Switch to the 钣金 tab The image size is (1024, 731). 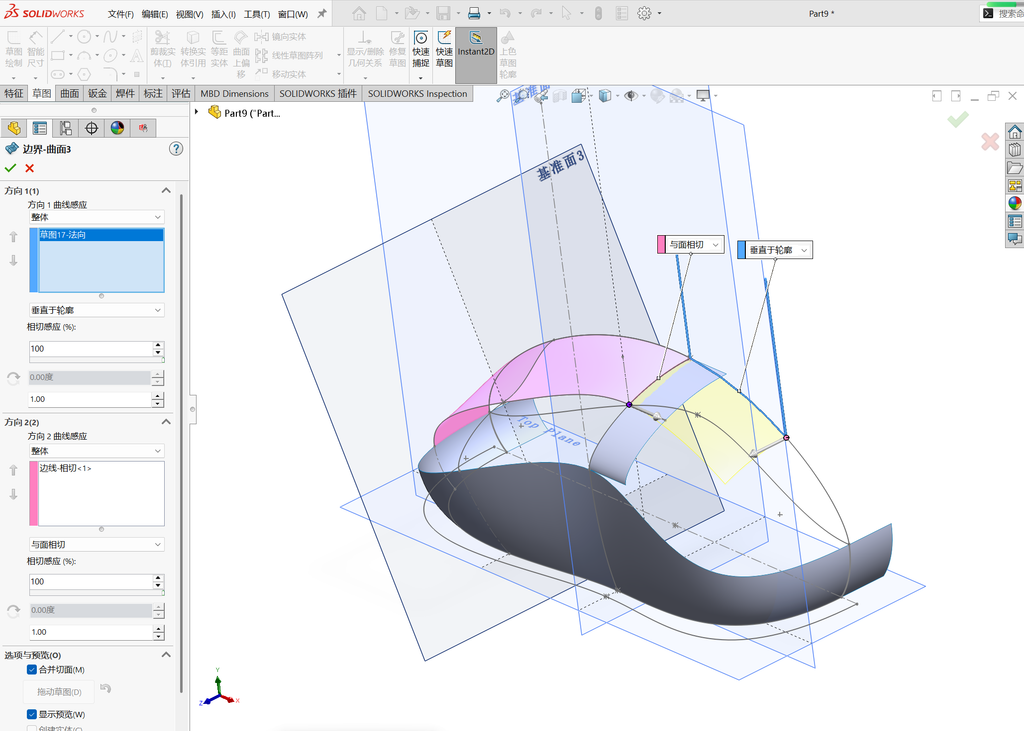pyautogui.click(x=97, y=93)
